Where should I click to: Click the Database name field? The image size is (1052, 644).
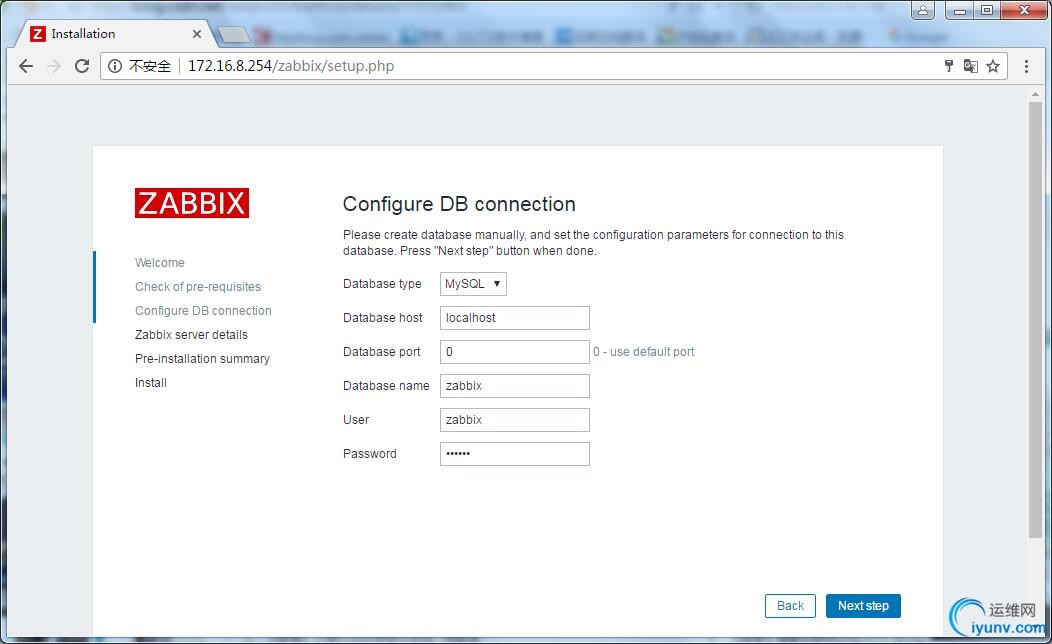tap(515, 386)
